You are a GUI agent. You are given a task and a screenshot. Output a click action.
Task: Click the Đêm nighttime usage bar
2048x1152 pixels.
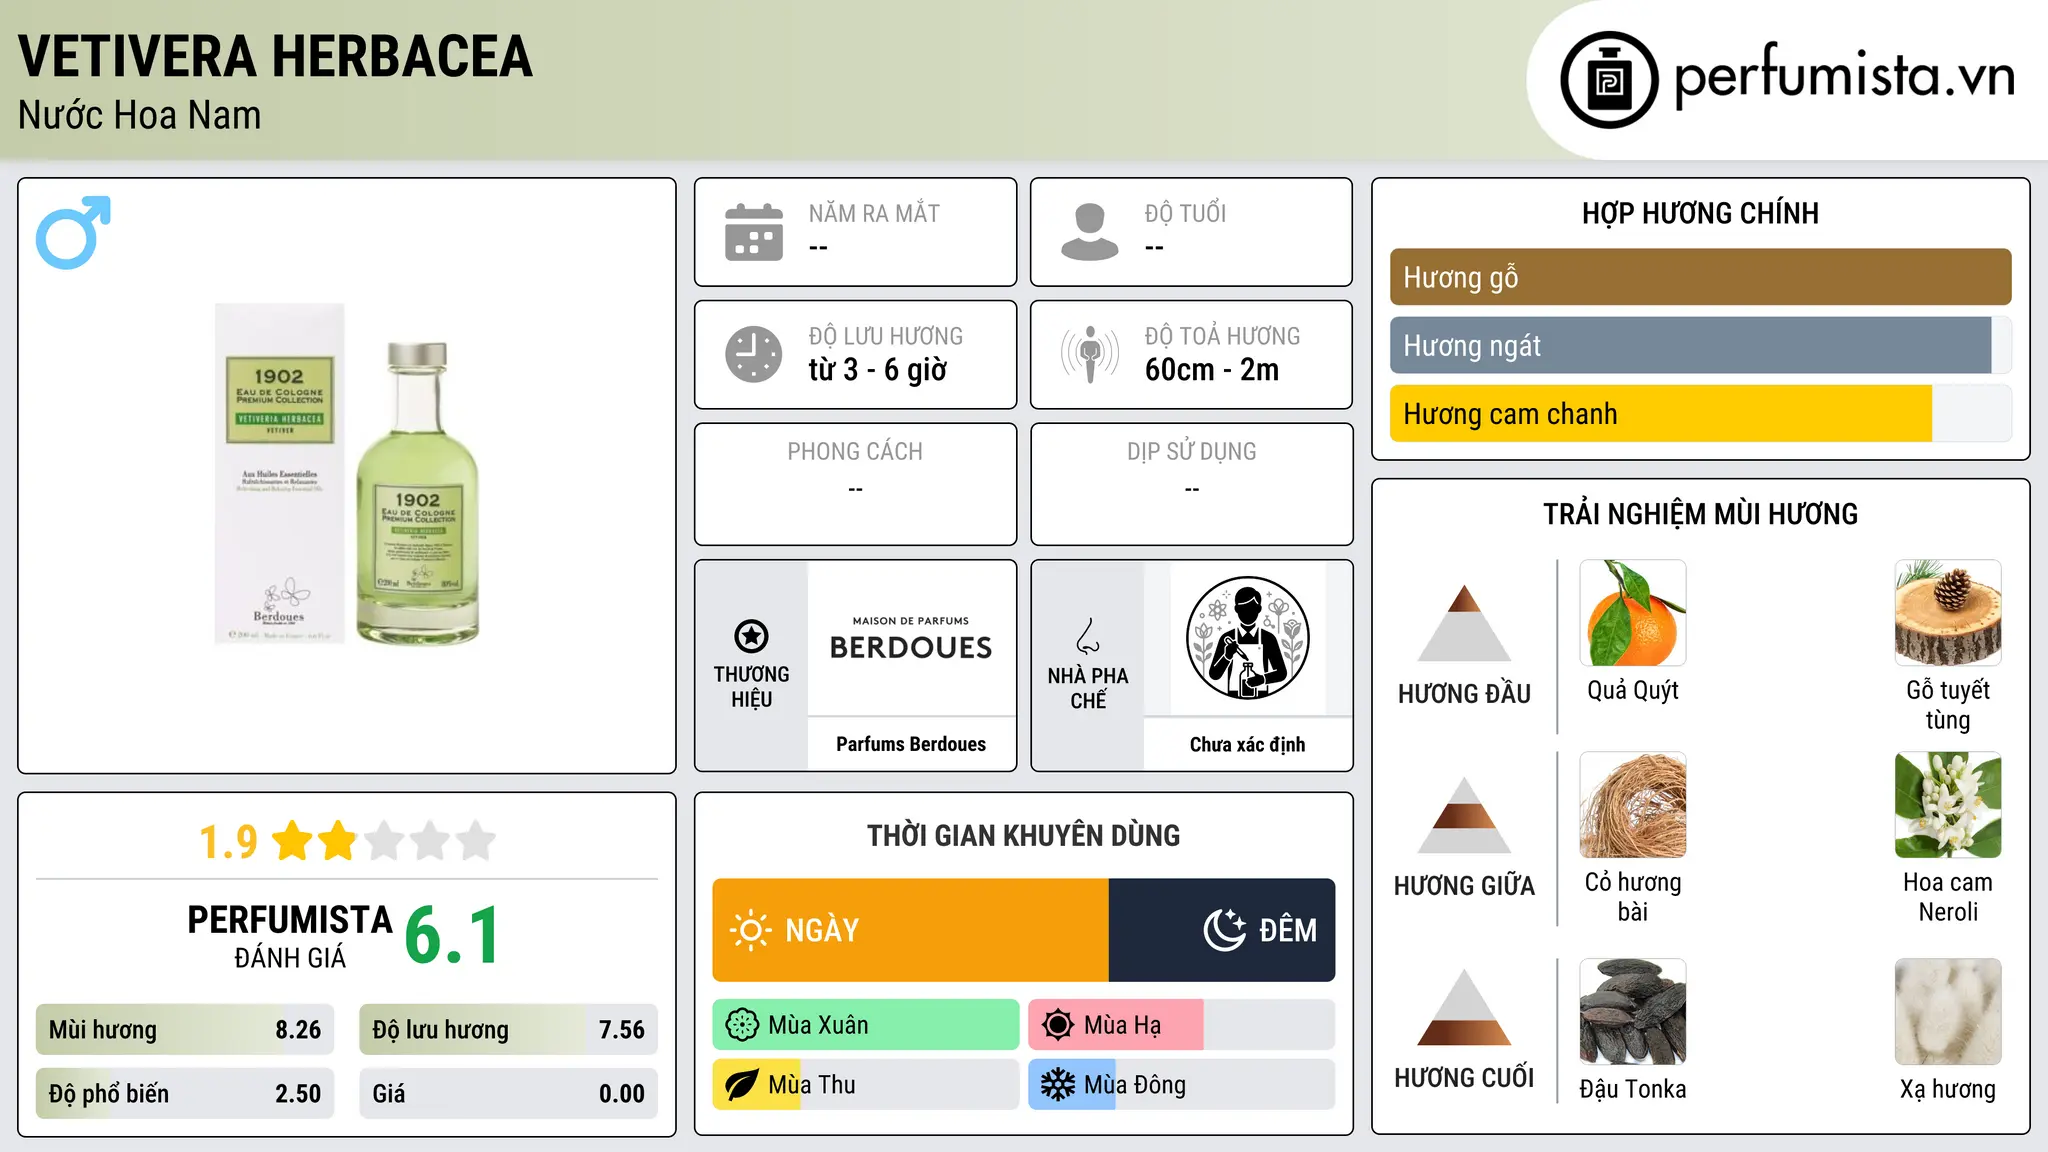pos(1222,930)
